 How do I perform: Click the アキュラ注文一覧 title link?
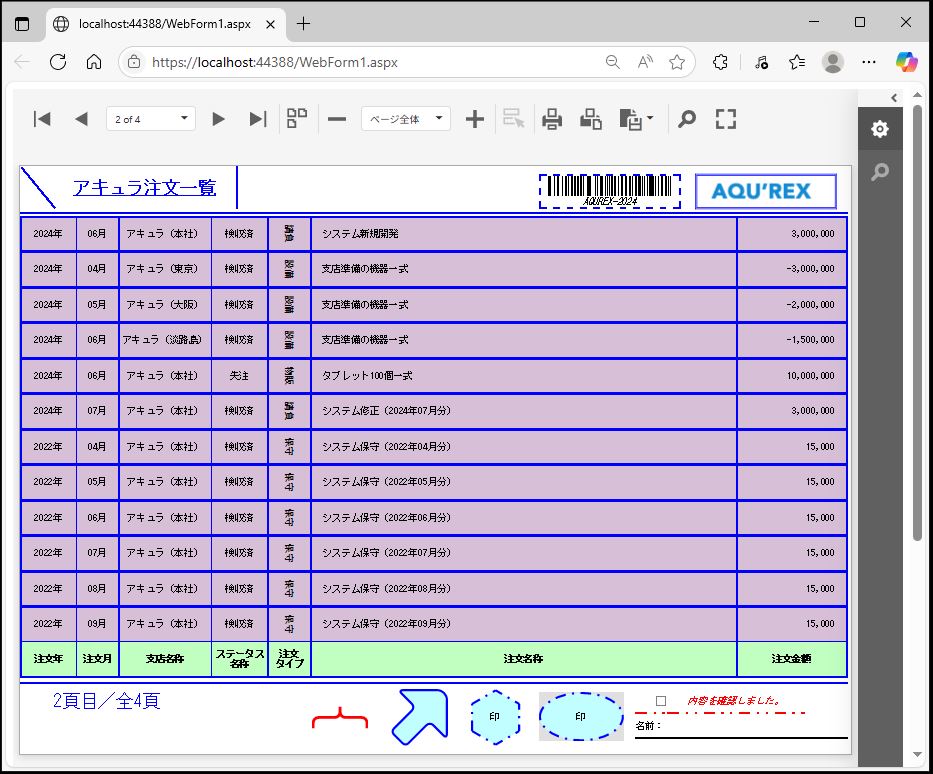[144, 187]
